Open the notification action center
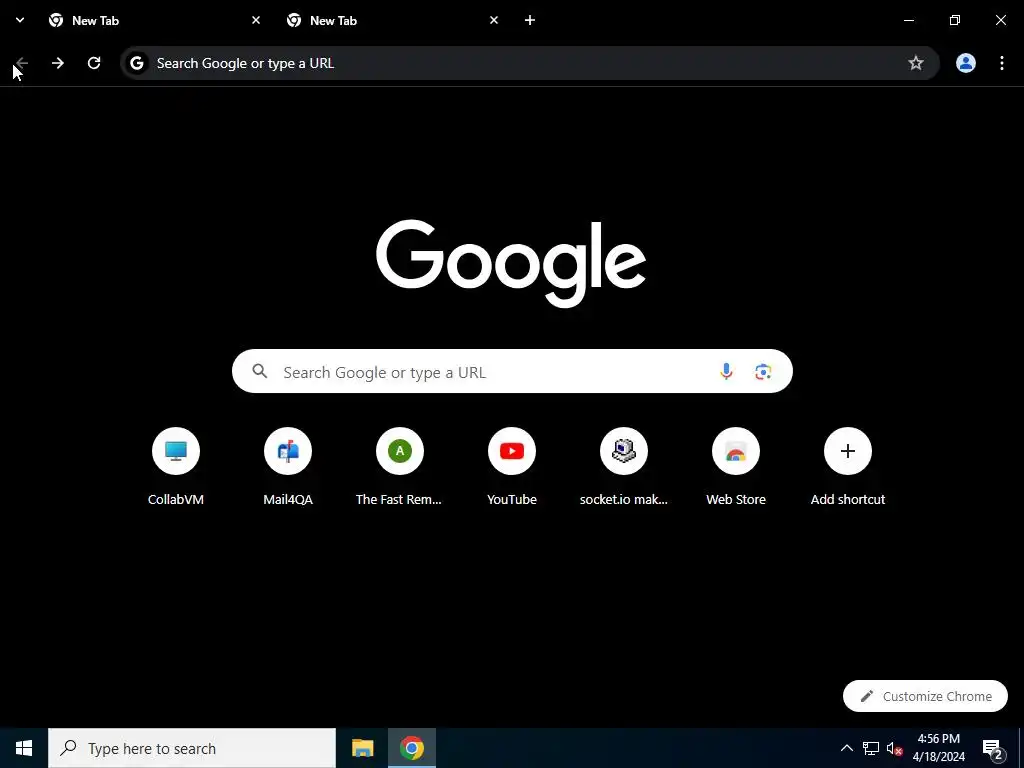 point(993,750)
